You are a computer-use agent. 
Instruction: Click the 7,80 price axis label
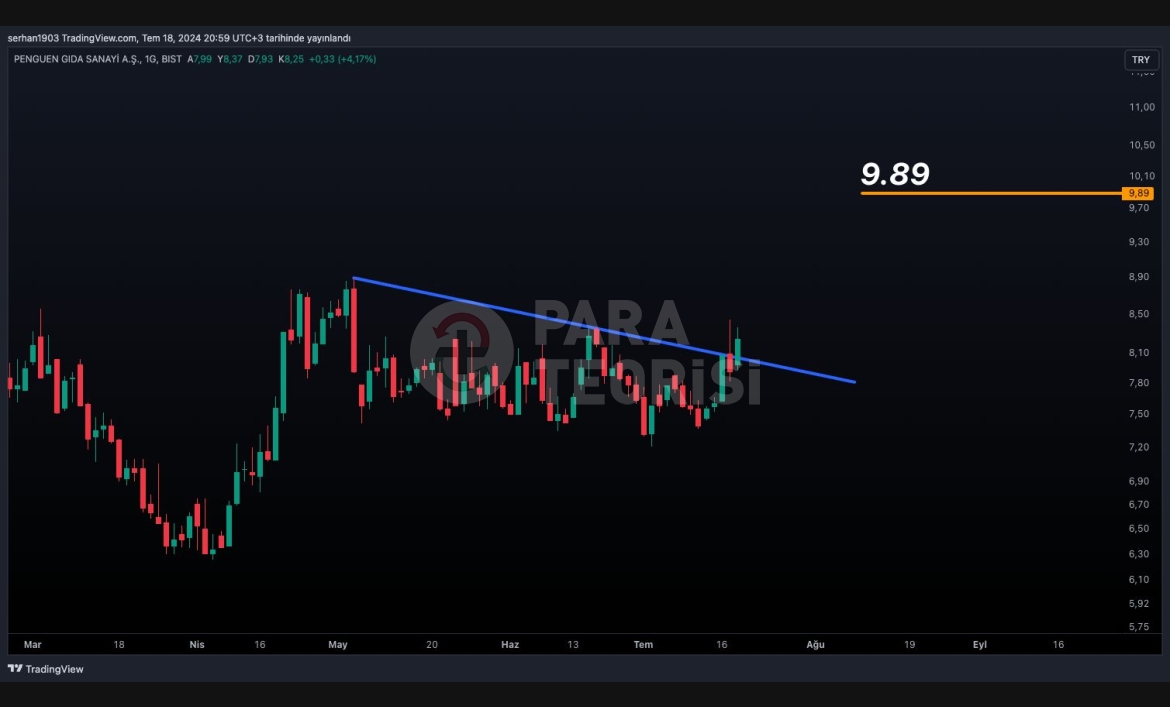click(1139, 383)
